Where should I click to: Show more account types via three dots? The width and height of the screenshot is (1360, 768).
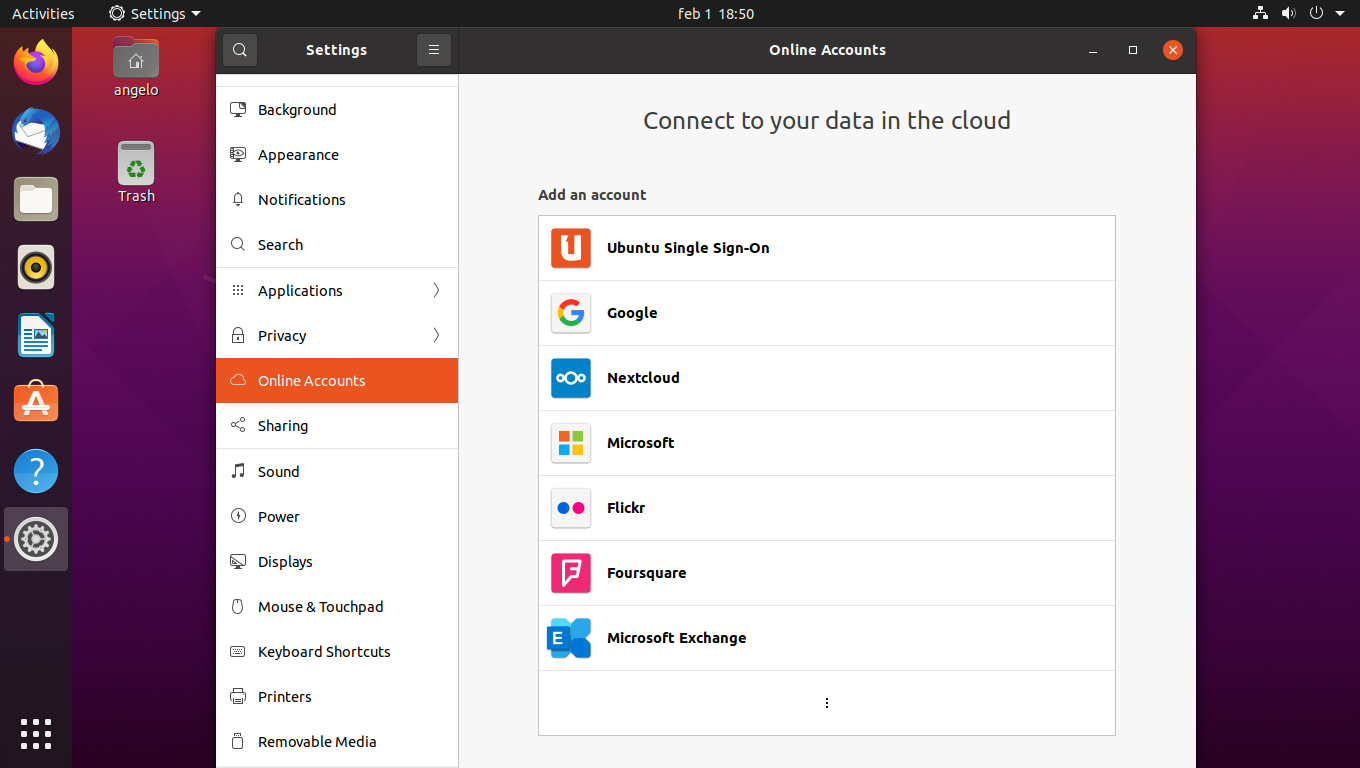point(827,703)
